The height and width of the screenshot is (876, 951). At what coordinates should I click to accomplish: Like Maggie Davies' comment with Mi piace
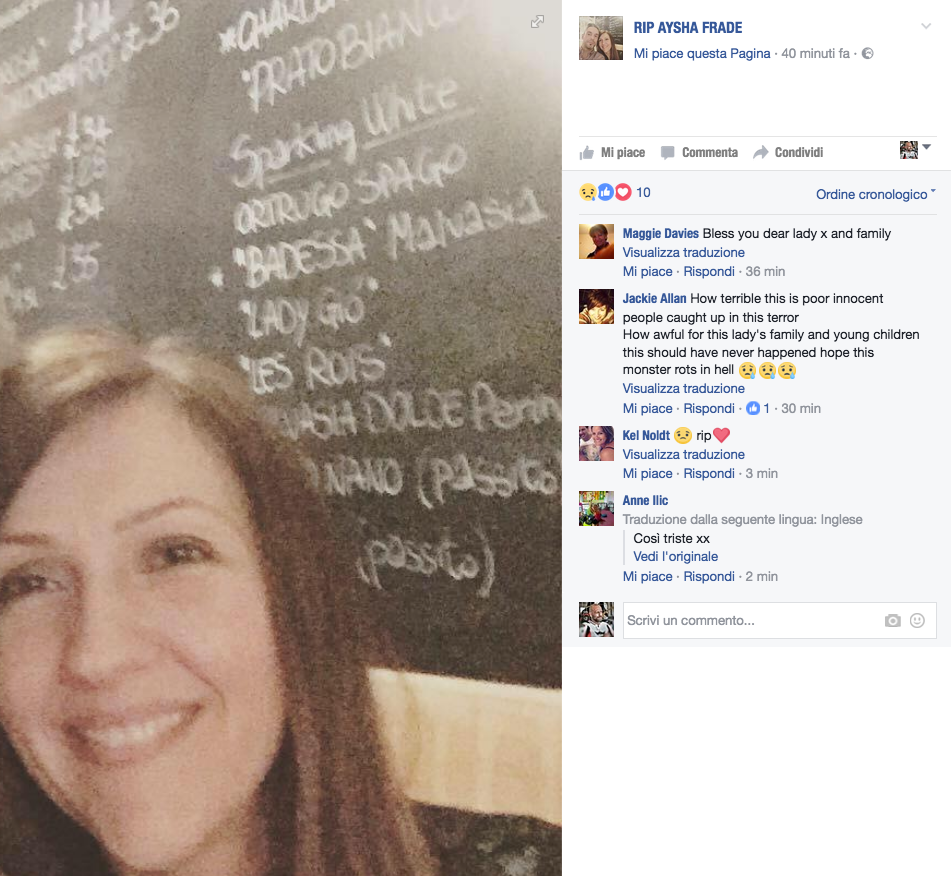click(647, 271)
